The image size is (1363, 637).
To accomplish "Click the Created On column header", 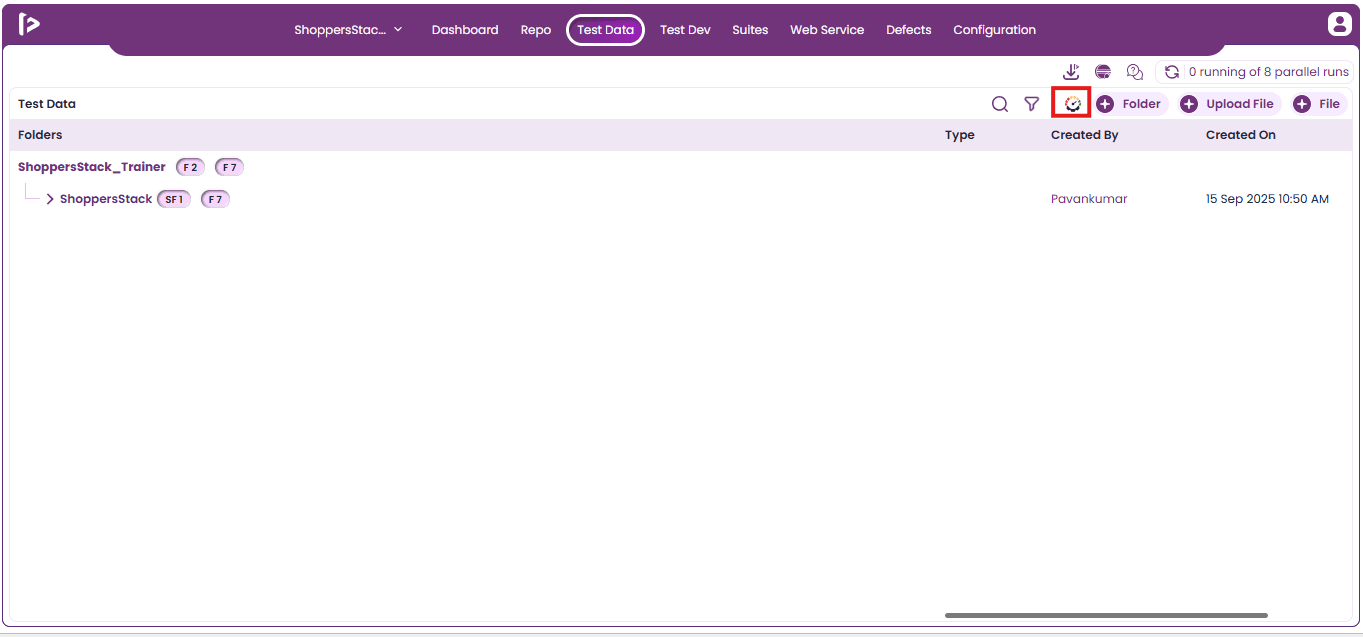I will pos(1241,135).
